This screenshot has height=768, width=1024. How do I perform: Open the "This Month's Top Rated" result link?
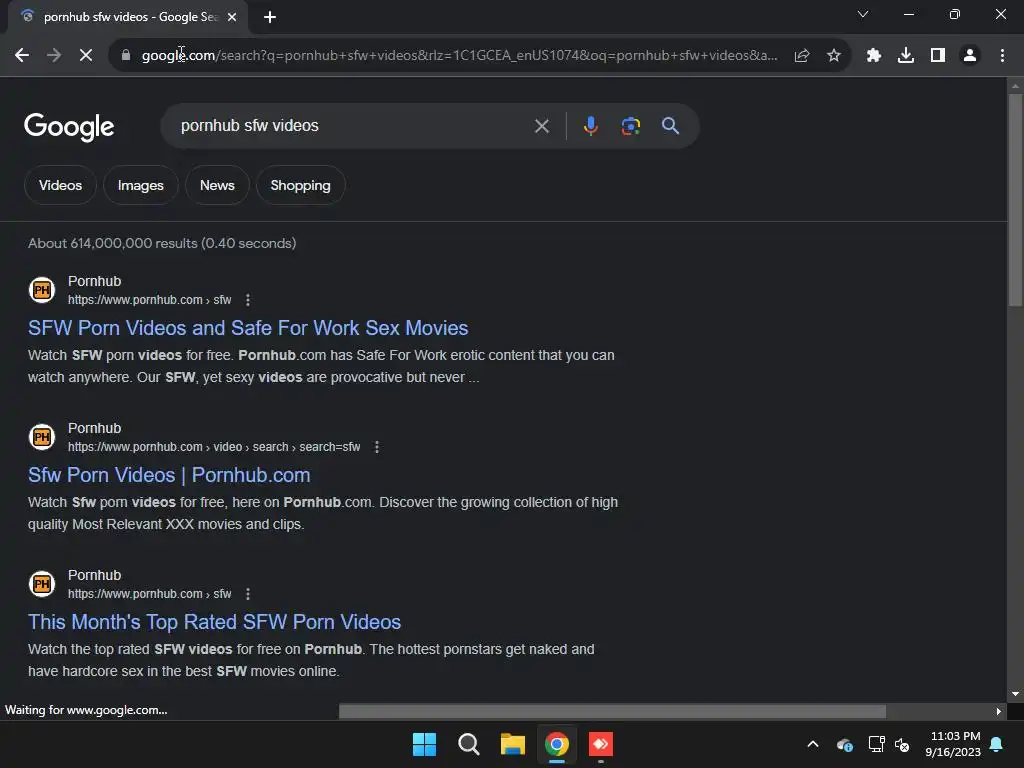tap(214, 622)
